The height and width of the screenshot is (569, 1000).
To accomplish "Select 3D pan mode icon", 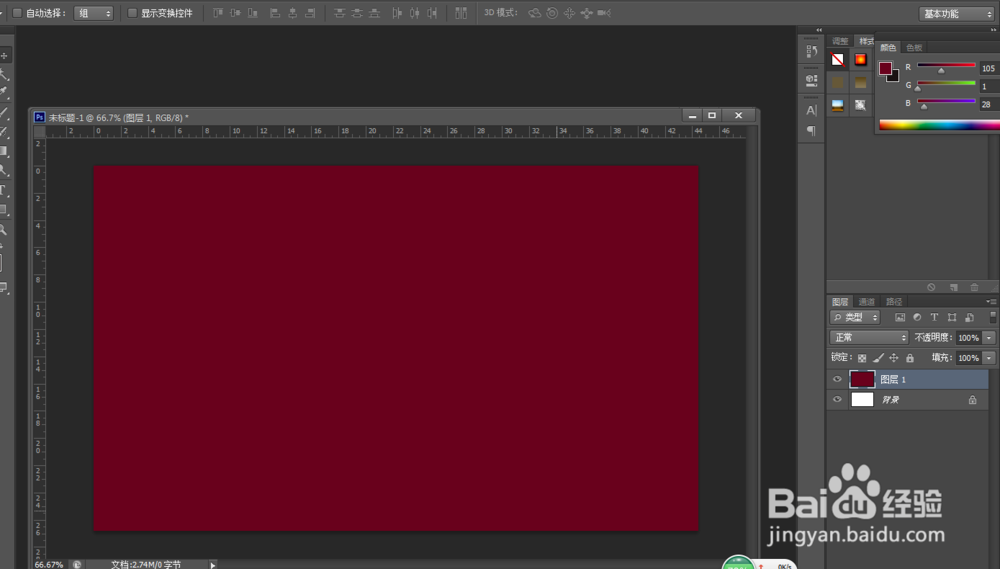I will point(570,13).
